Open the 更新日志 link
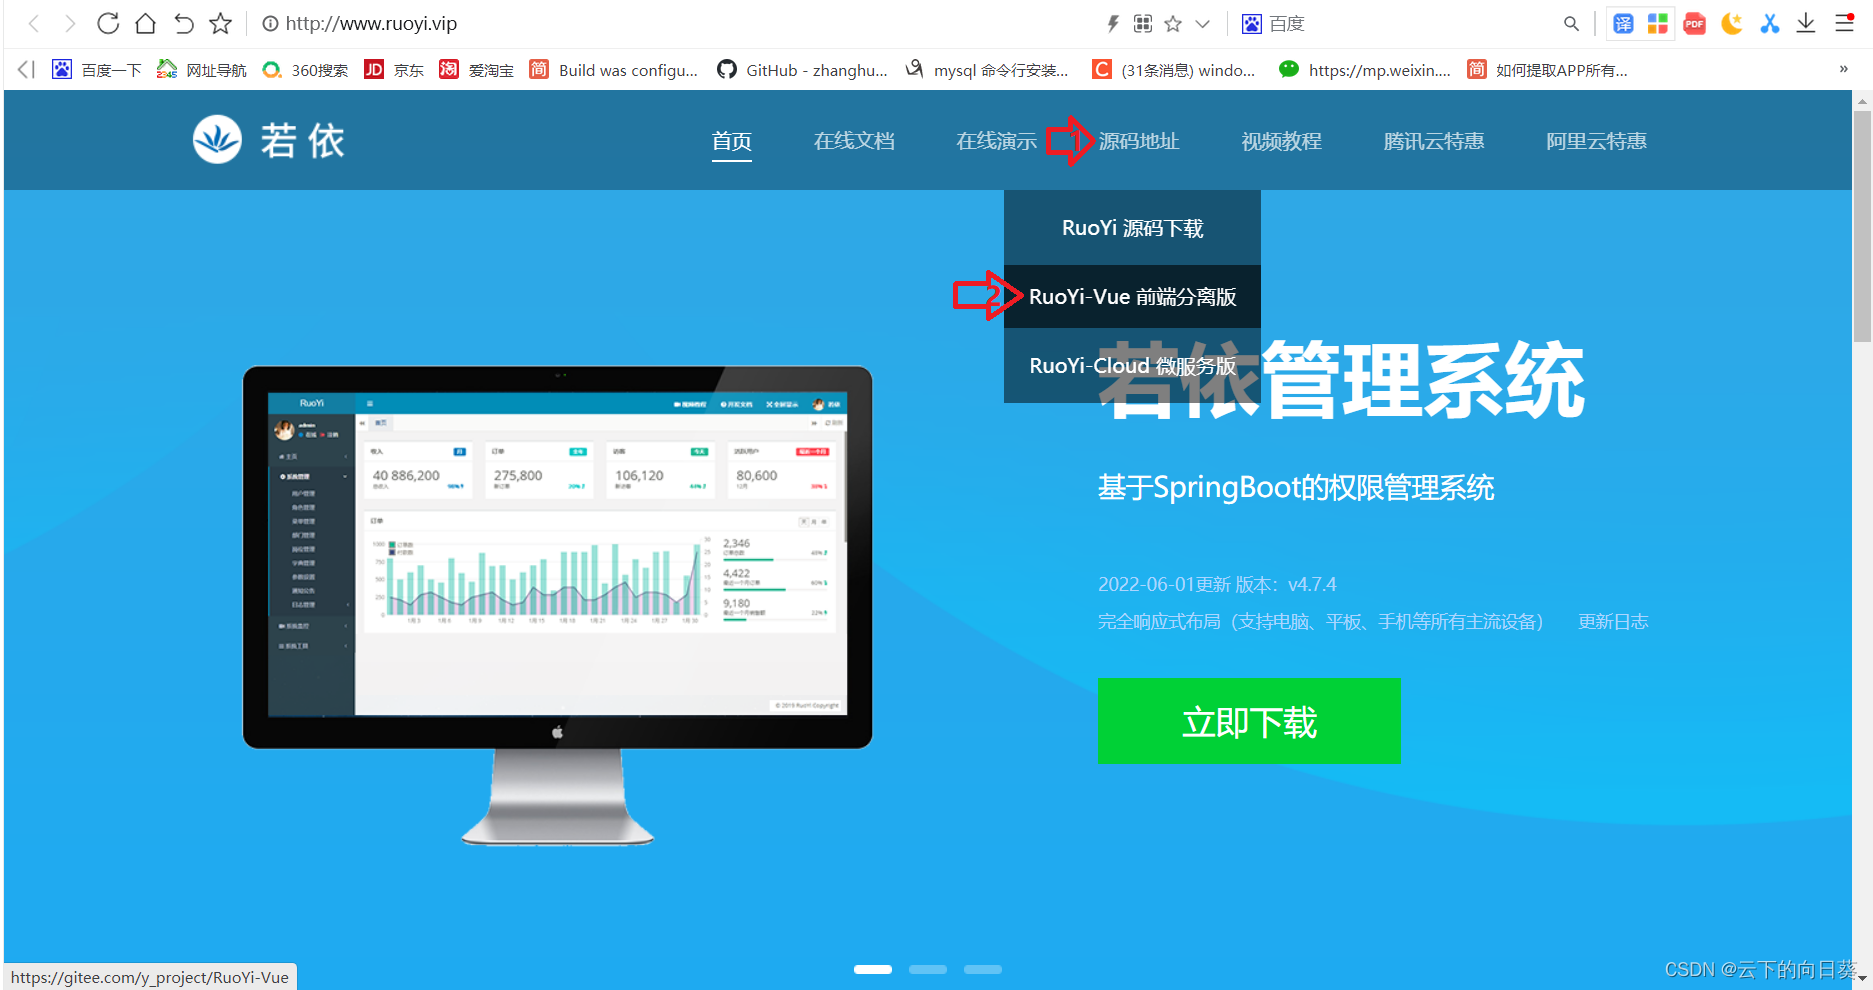Image resolution: width=1873 pixels, height=990 pixels. pyautogui.click(x=1613, y=622)
